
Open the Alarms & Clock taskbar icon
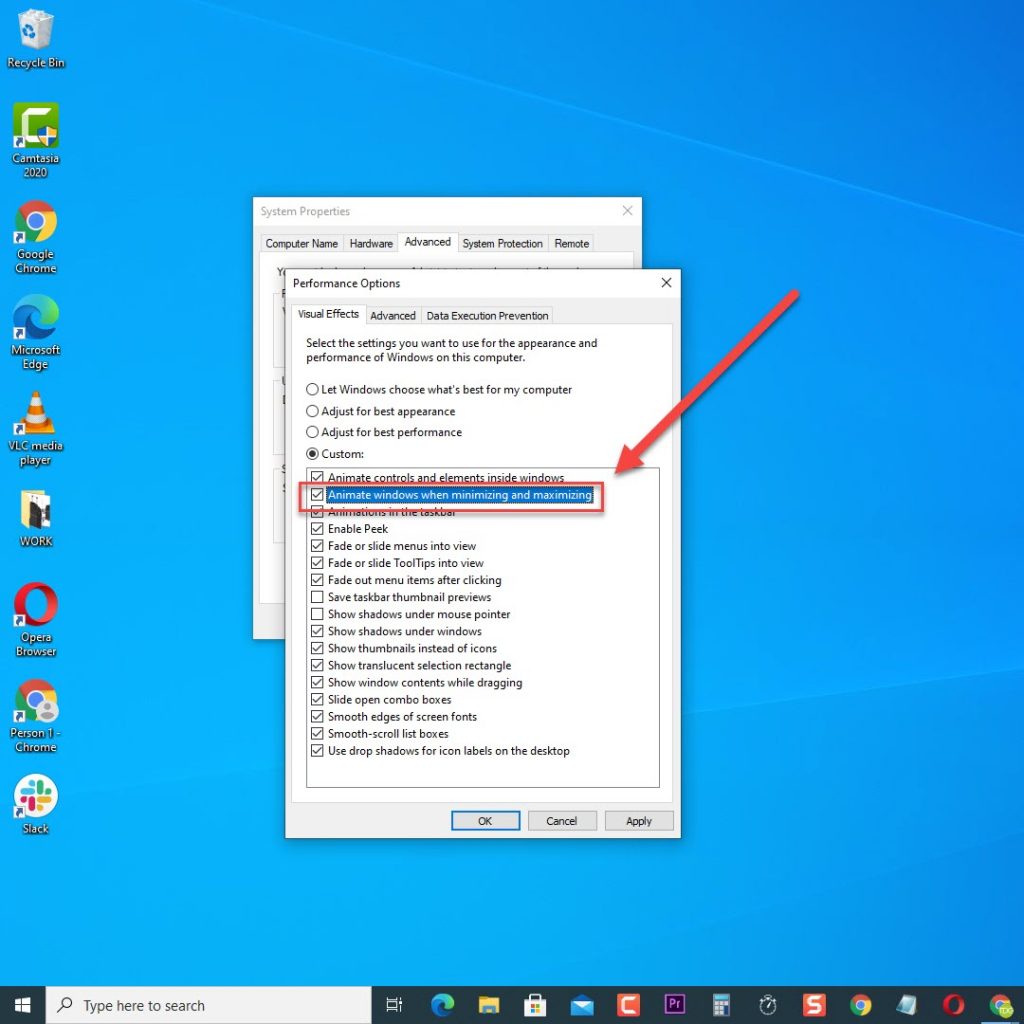point(768,1004)
